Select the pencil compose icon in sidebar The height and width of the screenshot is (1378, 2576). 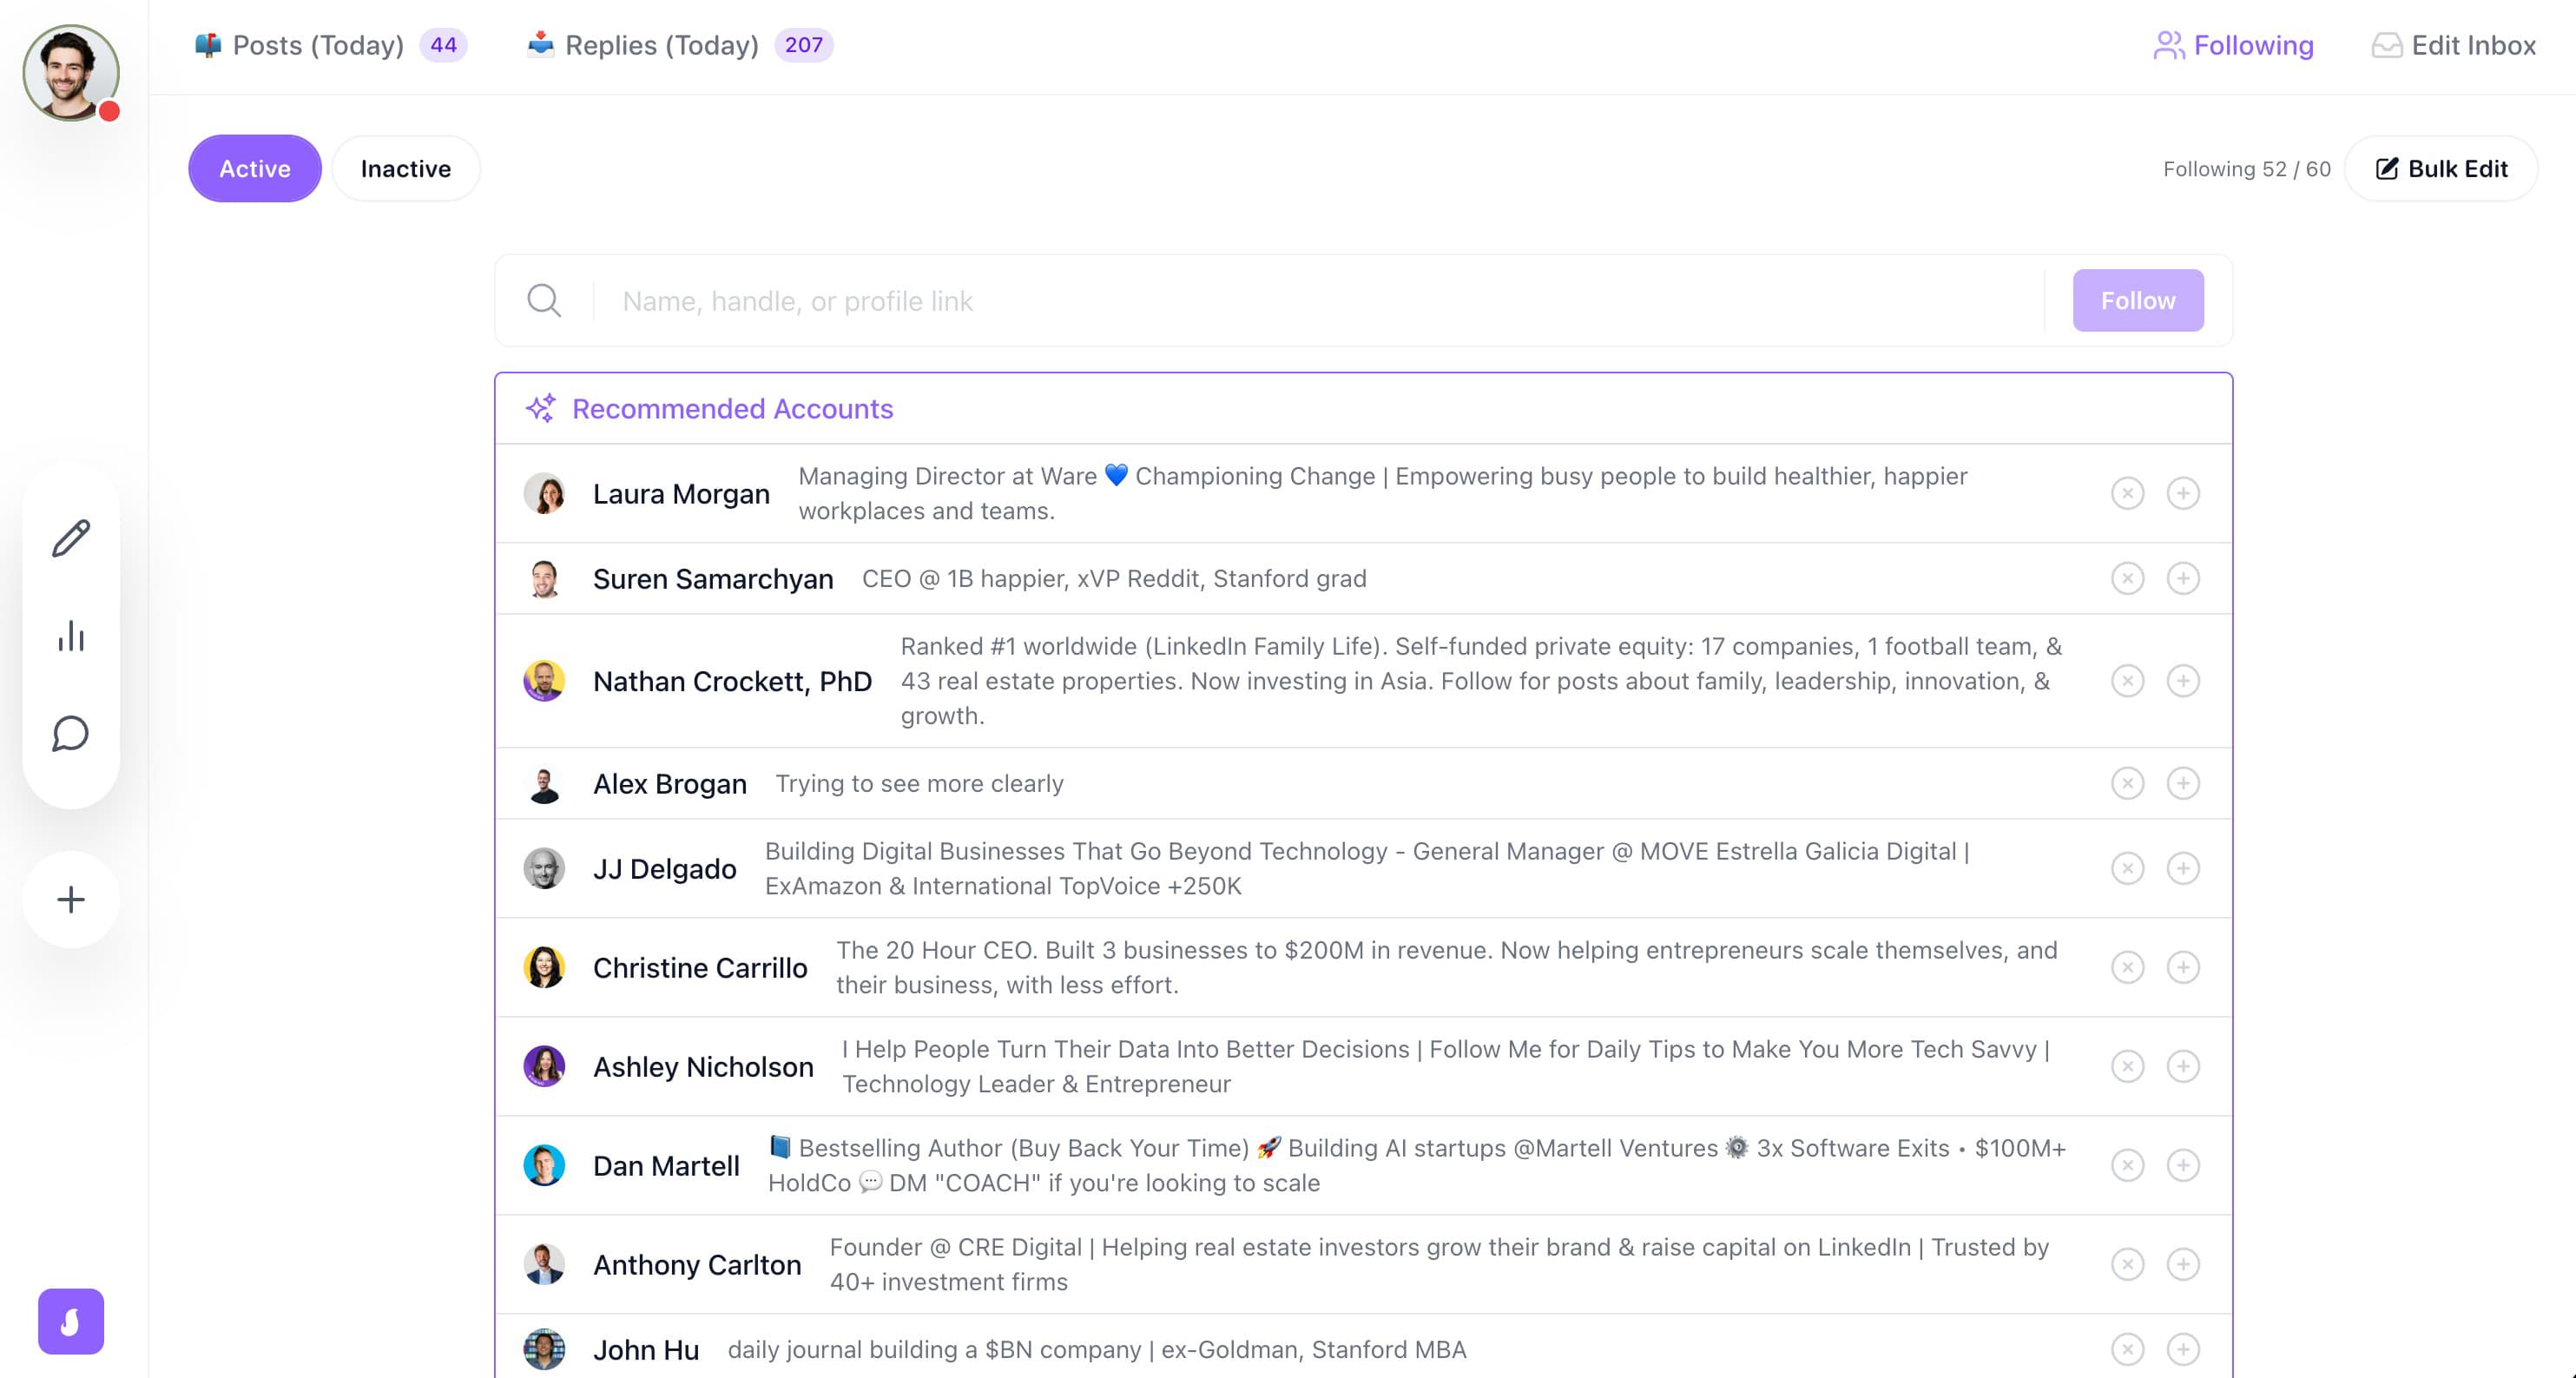coord(70,538)
